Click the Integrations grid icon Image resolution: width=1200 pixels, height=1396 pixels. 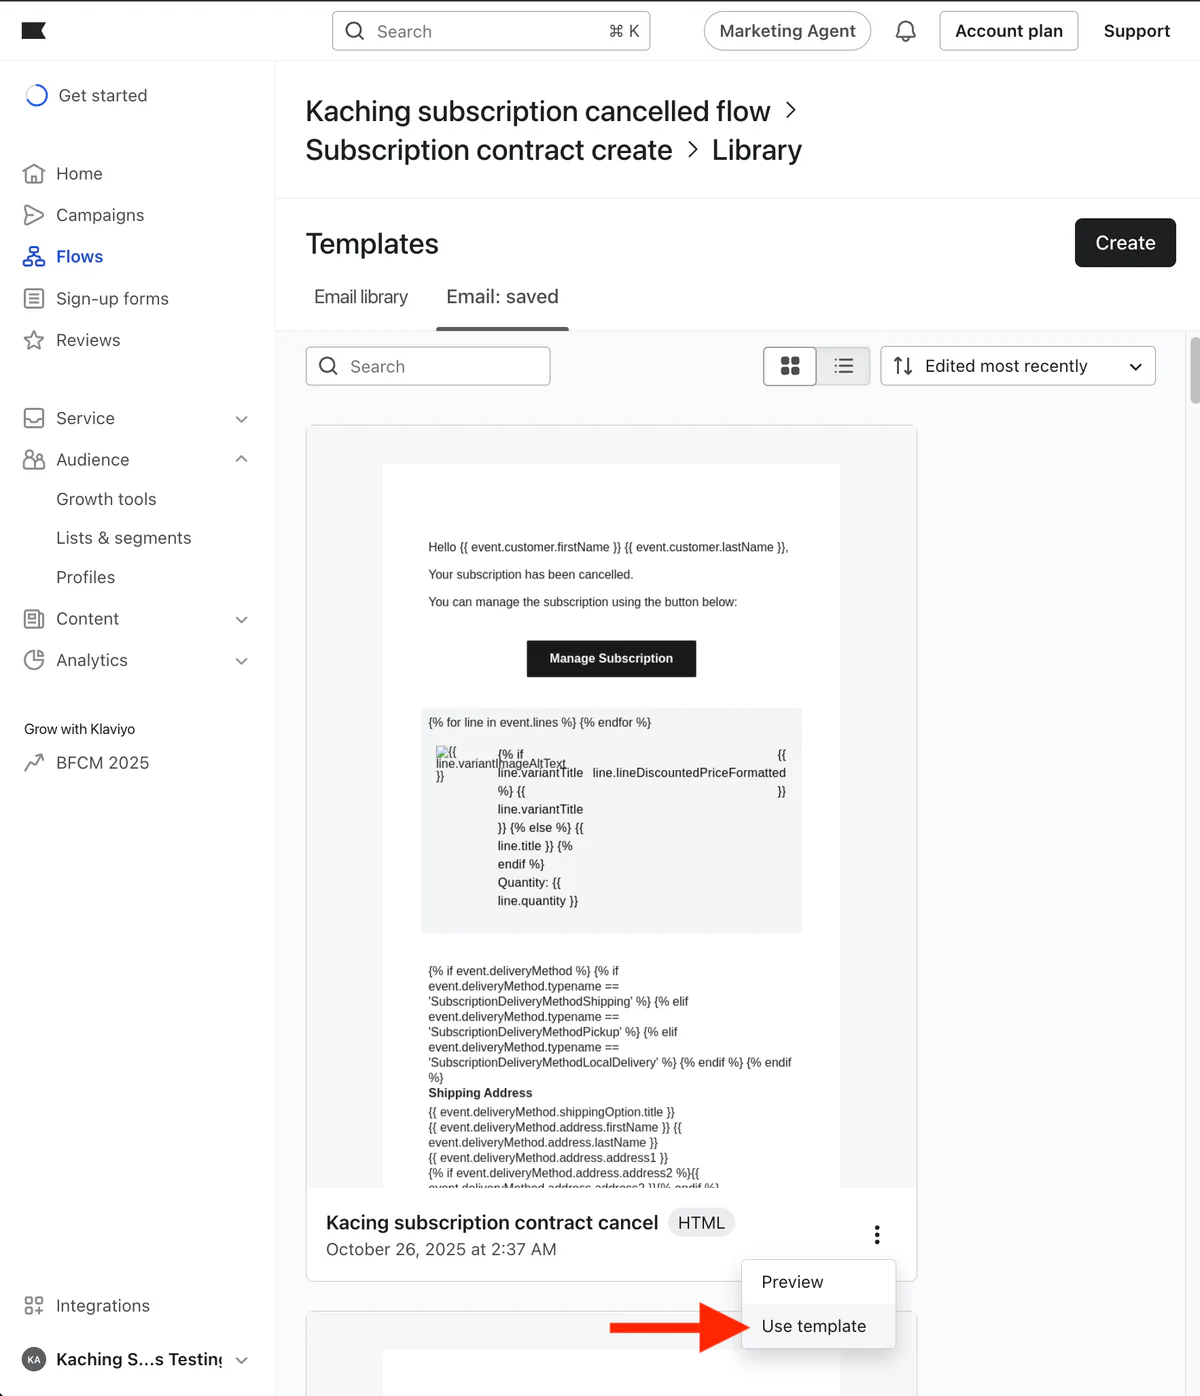34,1306
